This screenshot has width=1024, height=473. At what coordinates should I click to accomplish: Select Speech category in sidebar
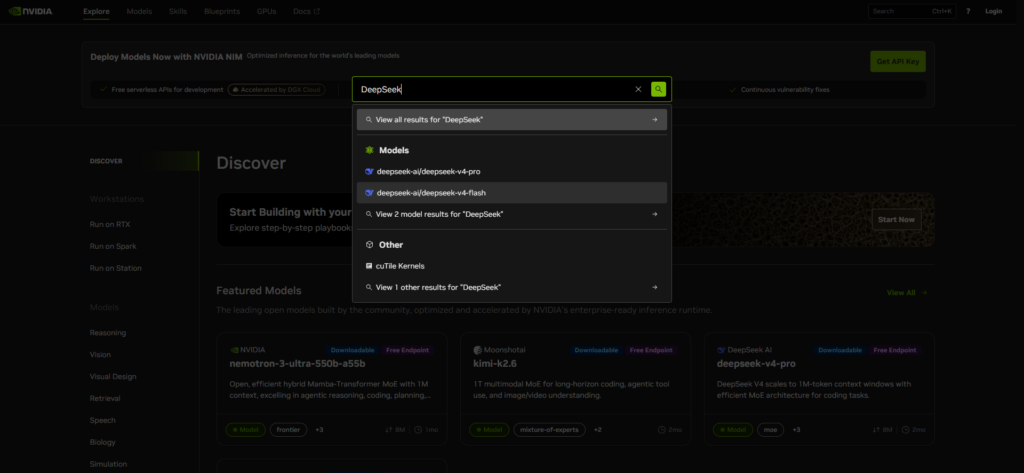point(103,420)
